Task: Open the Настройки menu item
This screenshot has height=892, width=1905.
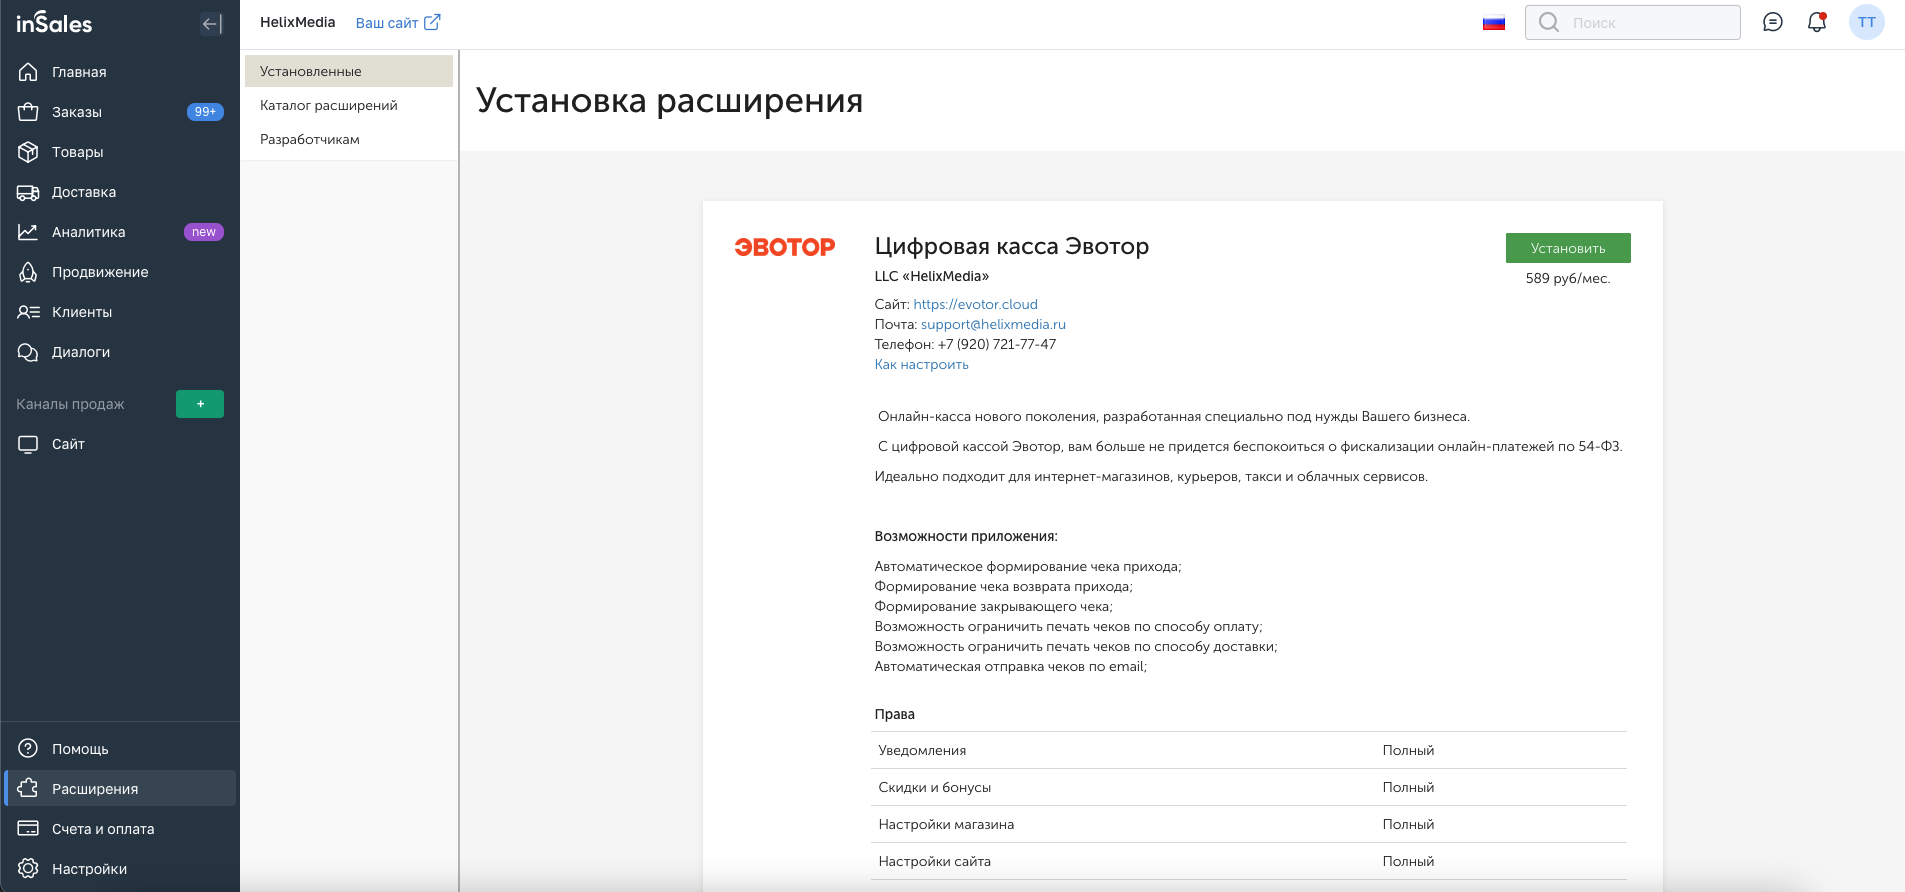Action: (120, 869)
